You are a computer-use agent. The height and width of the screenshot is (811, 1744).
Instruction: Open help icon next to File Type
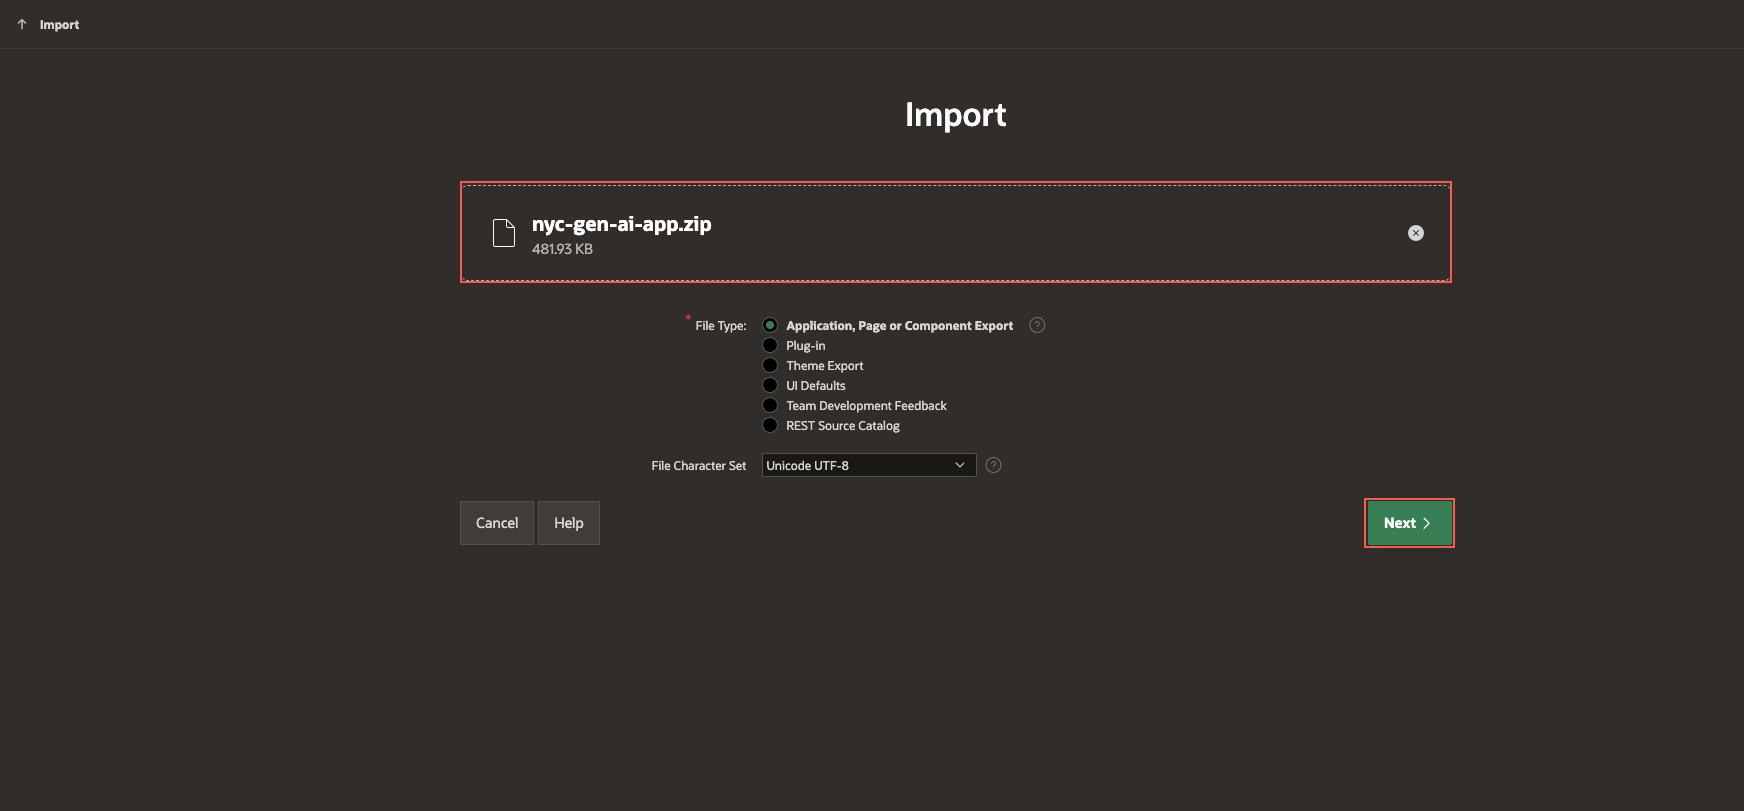point(1037,325)
